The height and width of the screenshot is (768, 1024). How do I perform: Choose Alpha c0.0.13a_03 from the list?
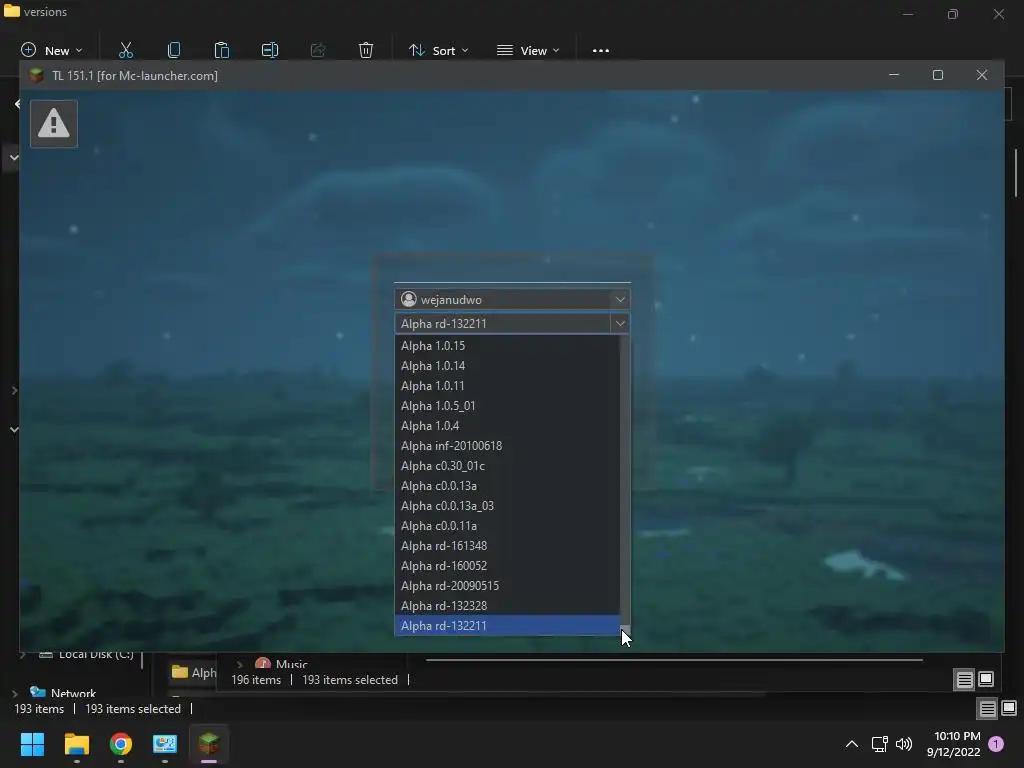(507, 506)
